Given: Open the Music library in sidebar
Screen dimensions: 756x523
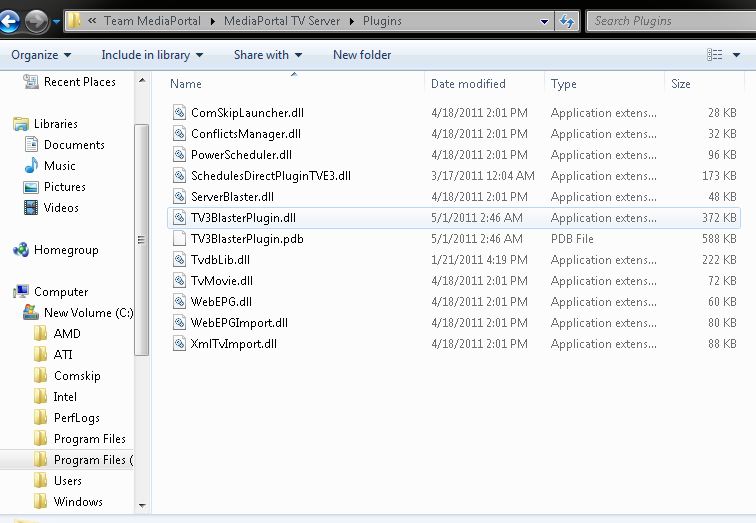Looking at the screenshot, I should pyautogui.click(x=59, y=166).
